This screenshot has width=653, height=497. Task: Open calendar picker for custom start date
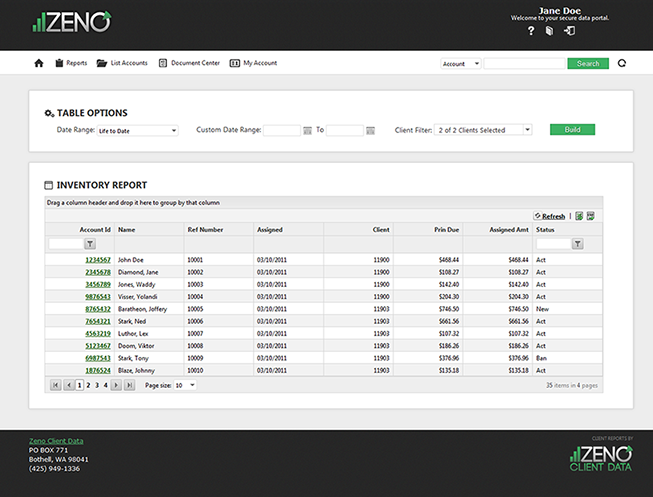pos(308,130)
